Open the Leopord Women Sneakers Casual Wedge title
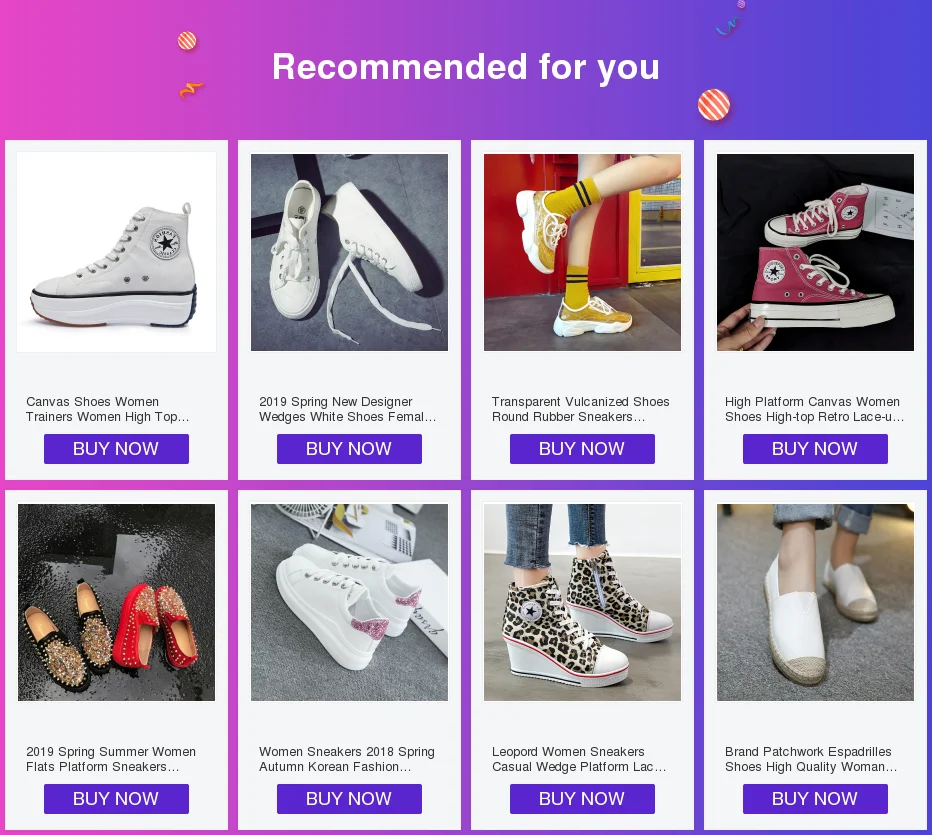The width and height of the screenshot is (932, 835). coord(579,759)
